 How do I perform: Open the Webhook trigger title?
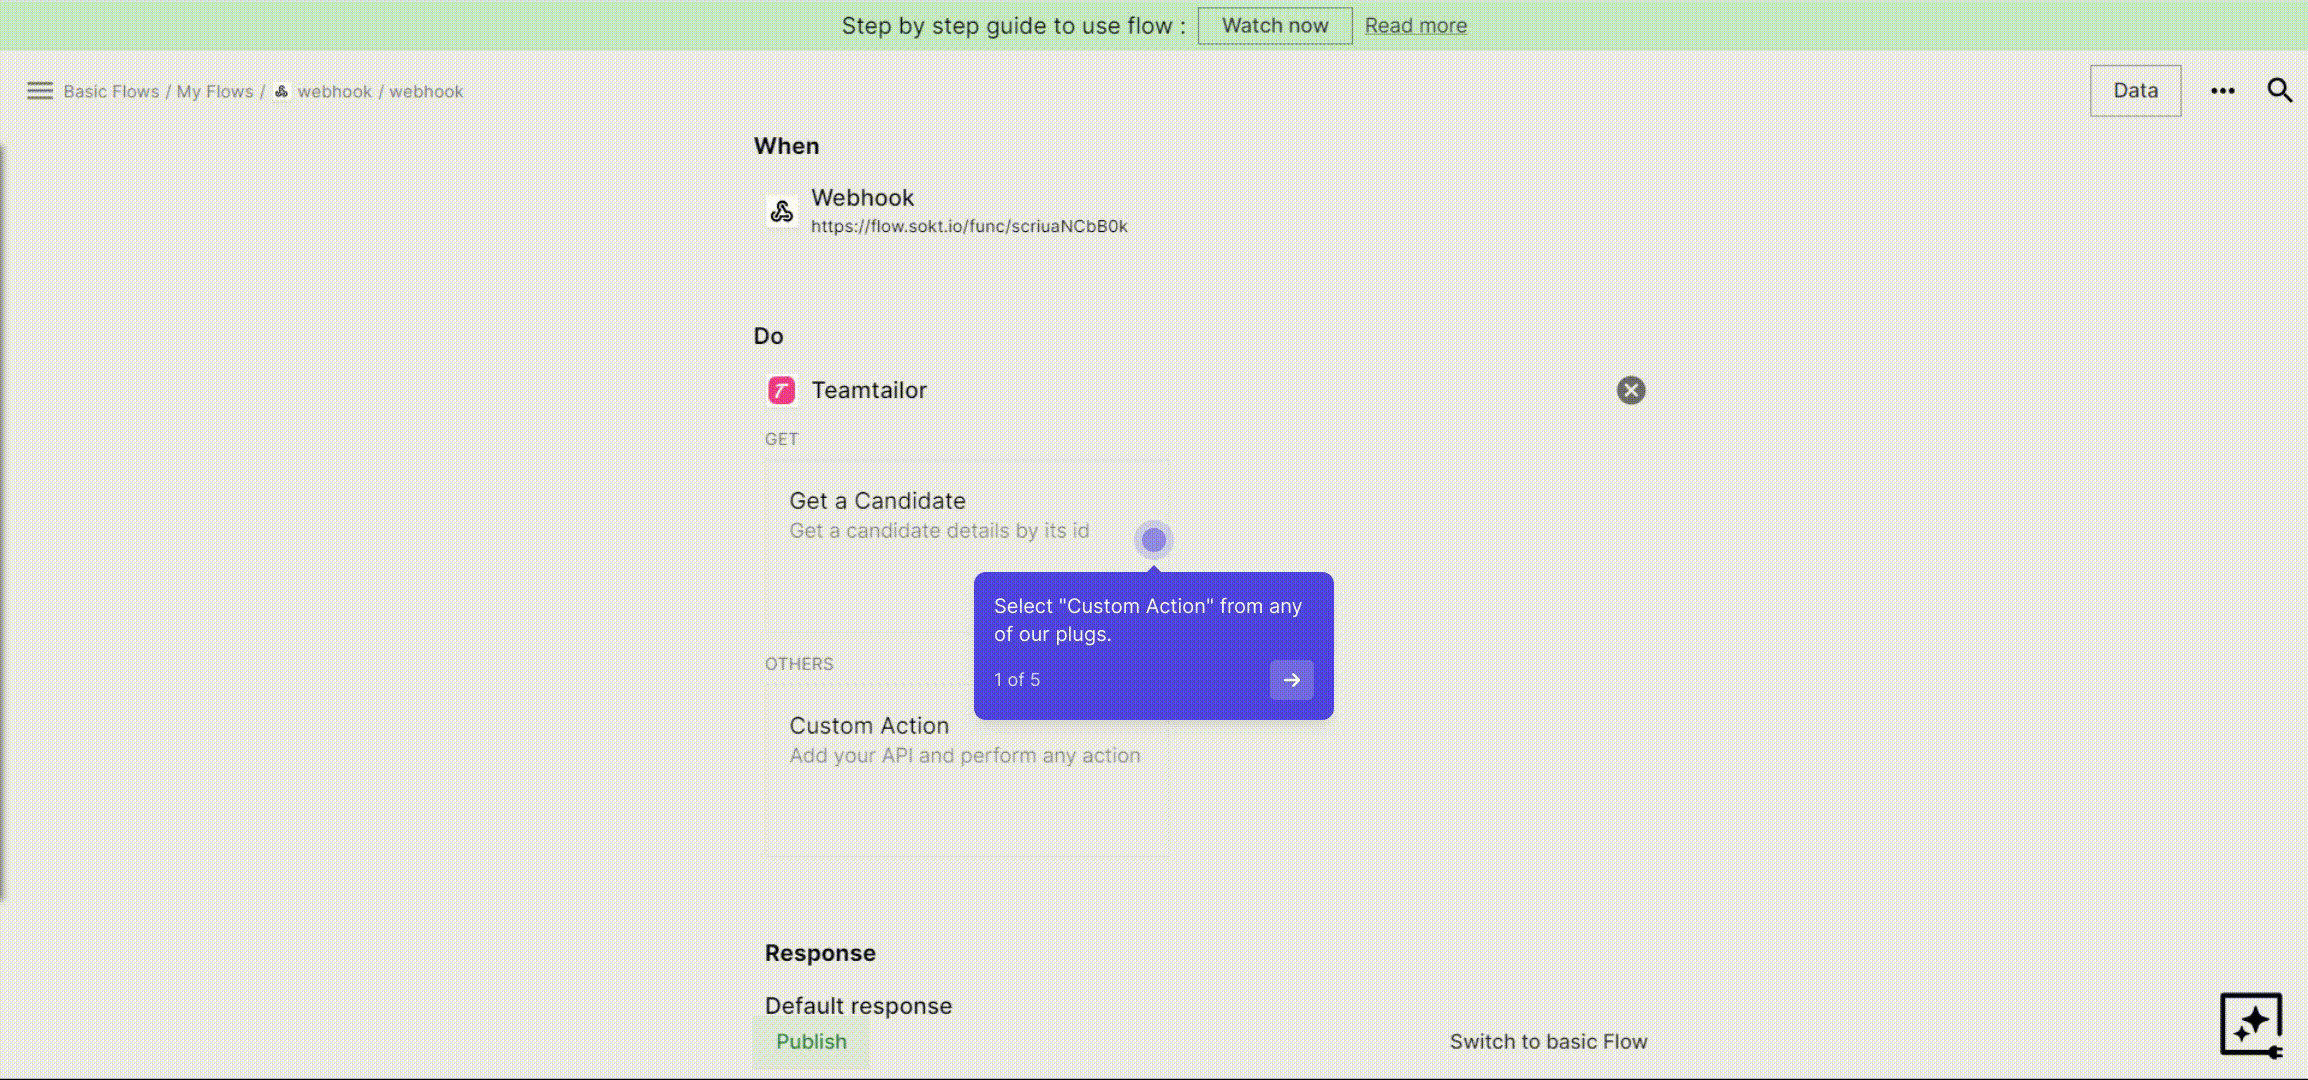click(x=862, y=198)
